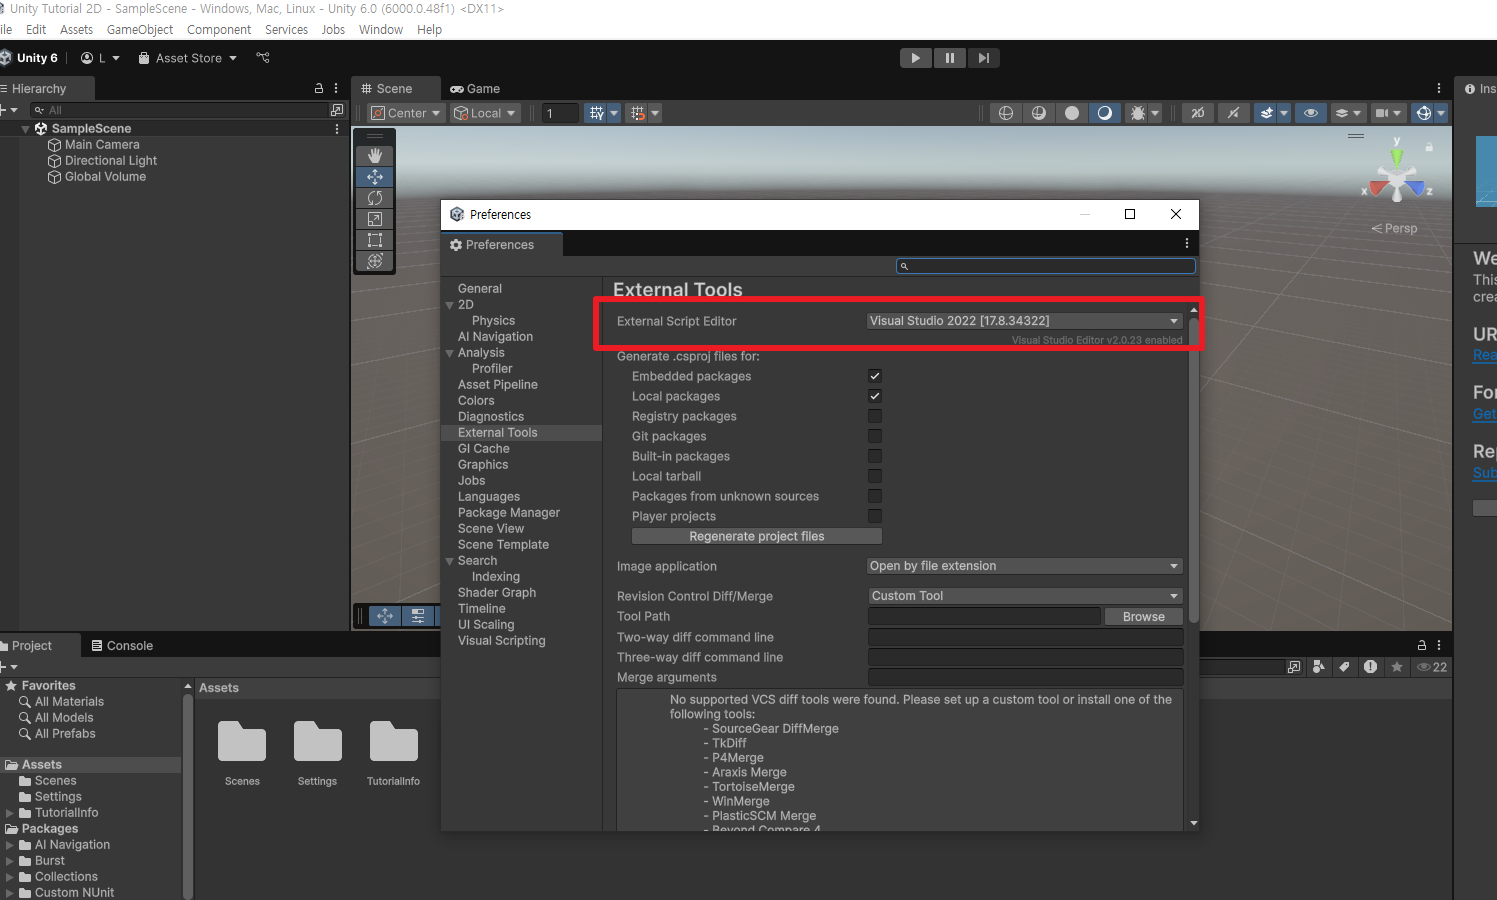
Task: Click the Tool Path input field
Action: pos(984,617)
